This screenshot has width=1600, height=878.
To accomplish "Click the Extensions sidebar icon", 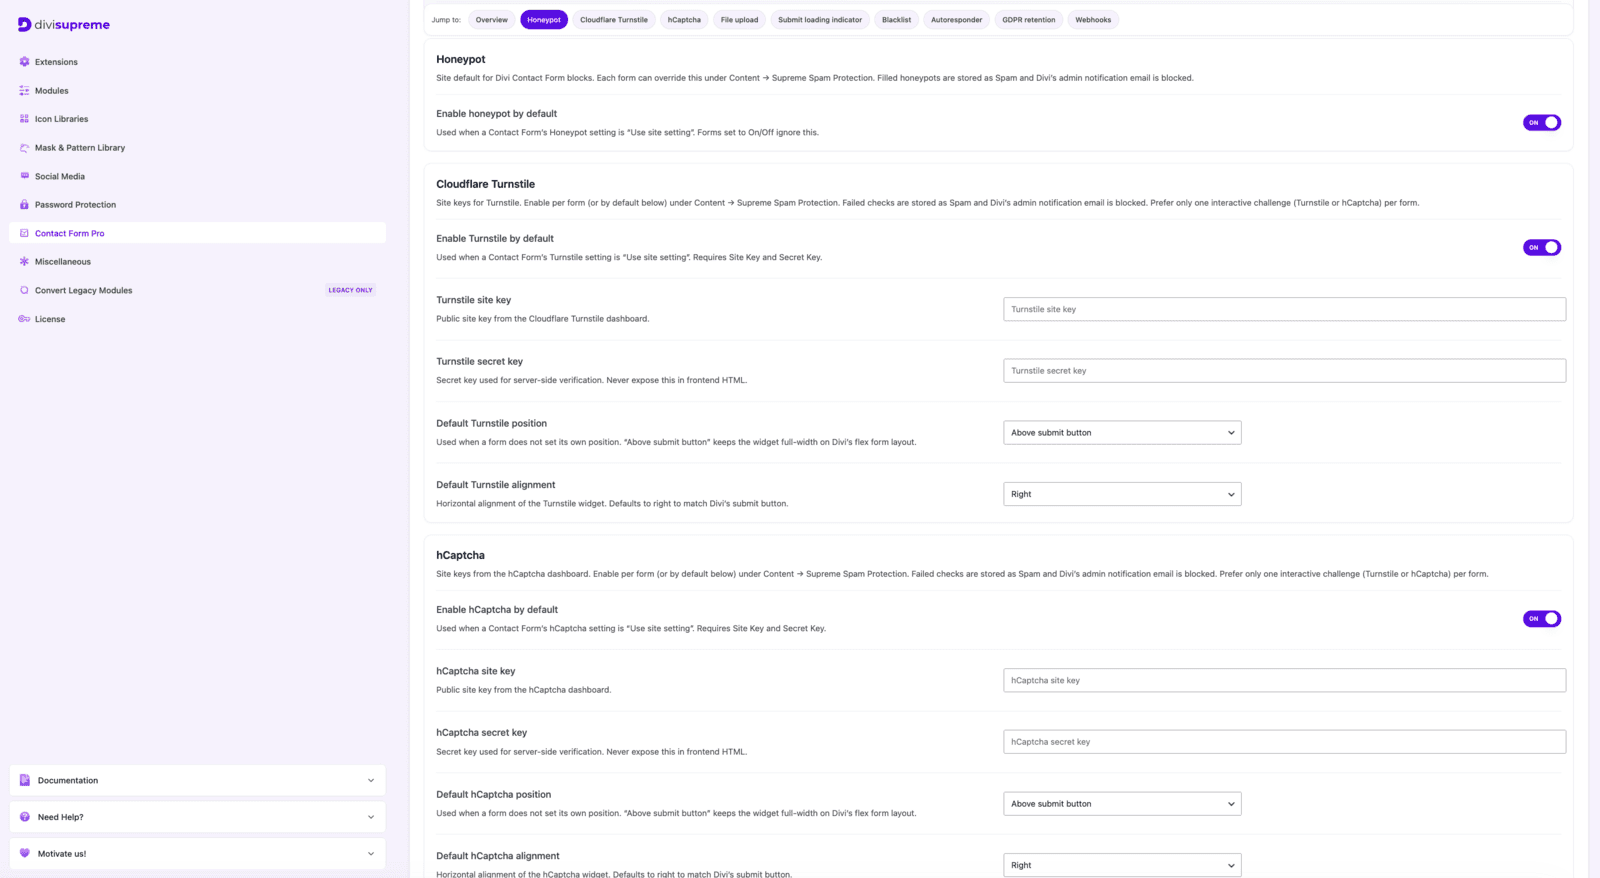I will click(24, 62).
